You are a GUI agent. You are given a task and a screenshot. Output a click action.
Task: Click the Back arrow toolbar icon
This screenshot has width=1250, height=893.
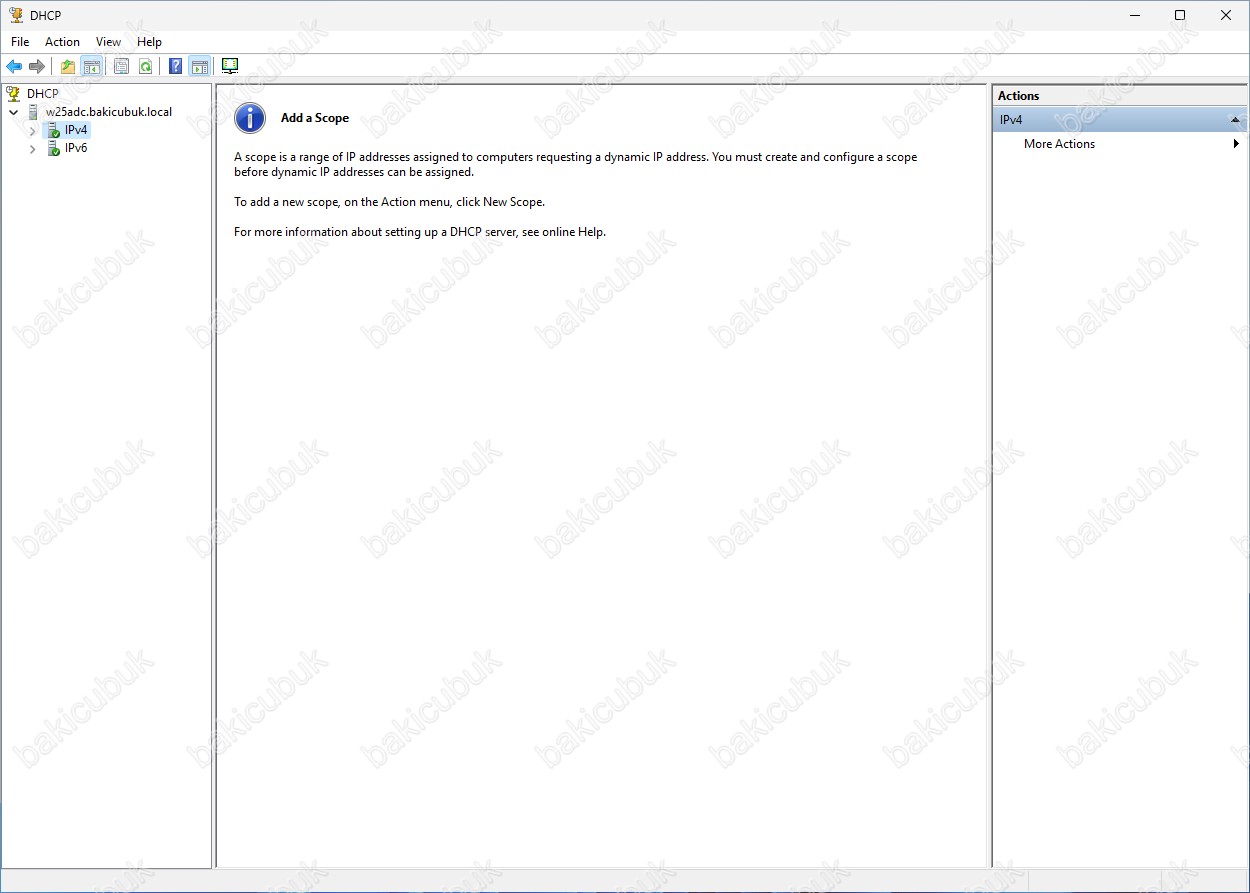pyautogui.click(x=14, y=66)
